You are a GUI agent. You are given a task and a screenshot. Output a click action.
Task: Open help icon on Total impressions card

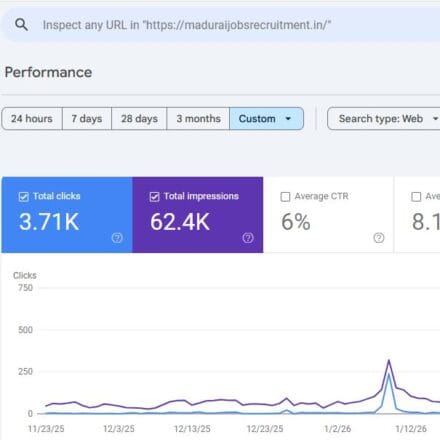click(248, 238)
